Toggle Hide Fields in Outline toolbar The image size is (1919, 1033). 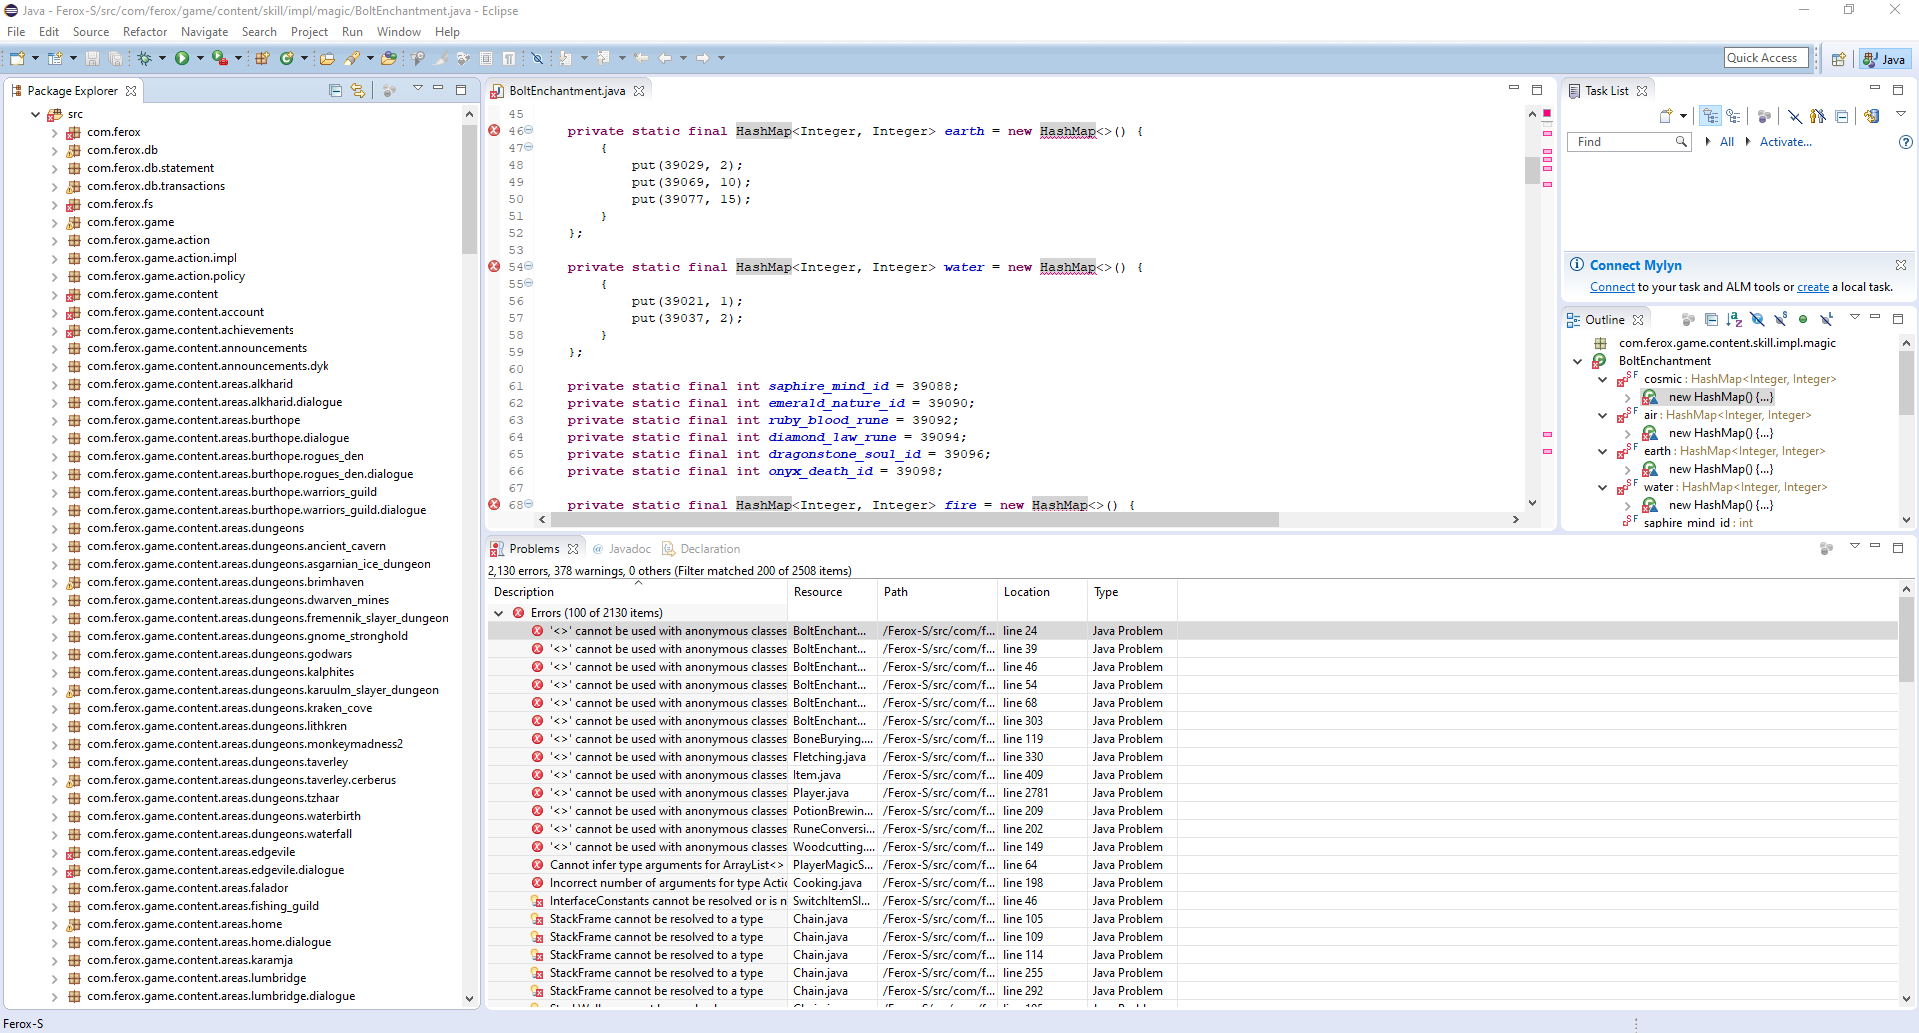tap(1757, 320)
